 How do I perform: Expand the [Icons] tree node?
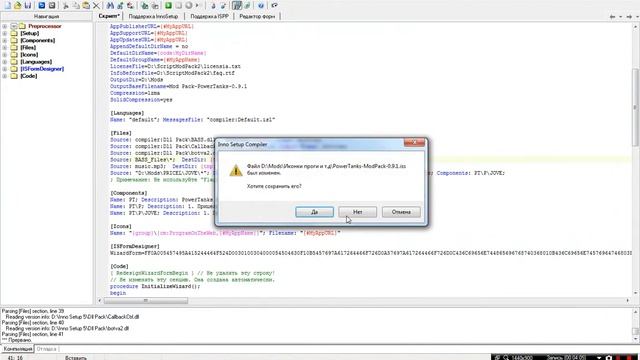coord(4,55)
